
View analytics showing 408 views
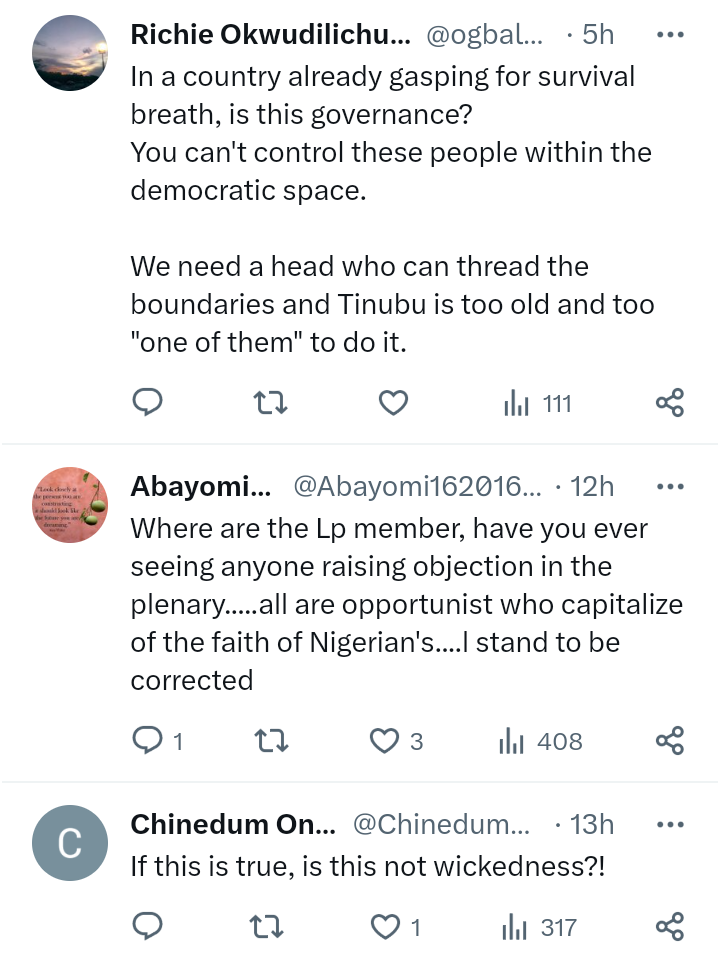click(540, 741)
